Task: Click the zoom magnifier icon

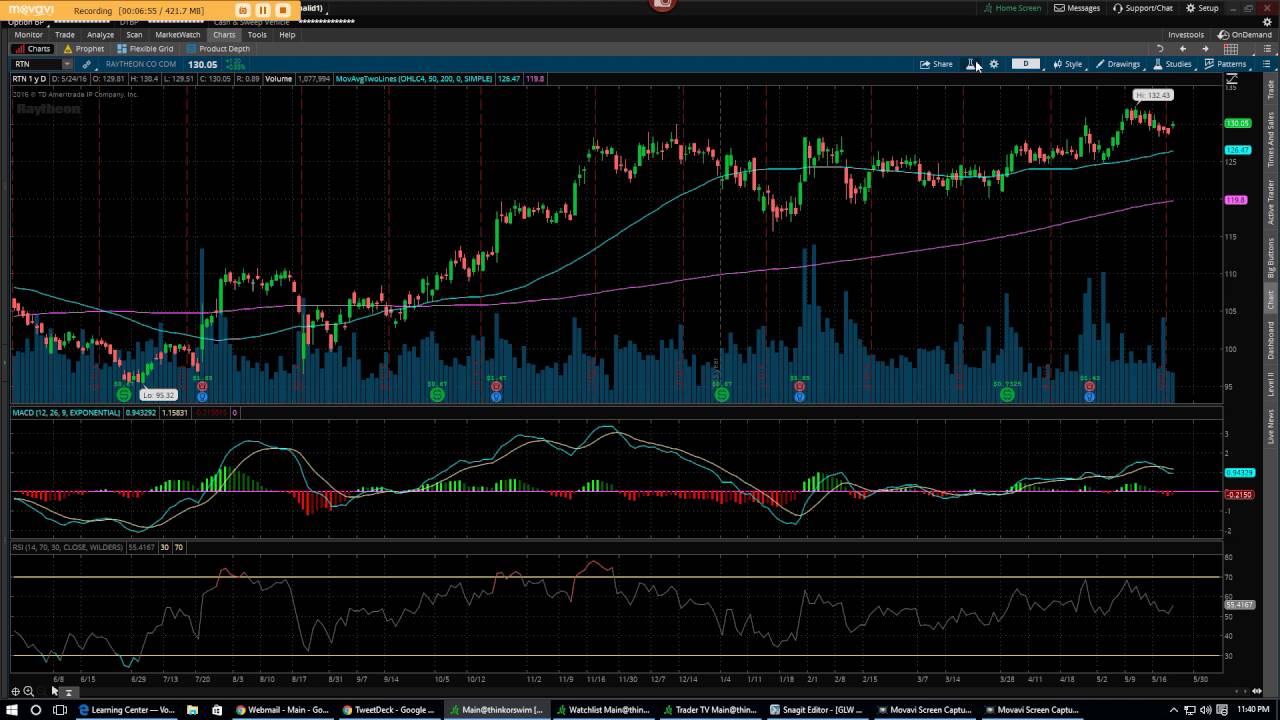Action: tap(28, 691)
